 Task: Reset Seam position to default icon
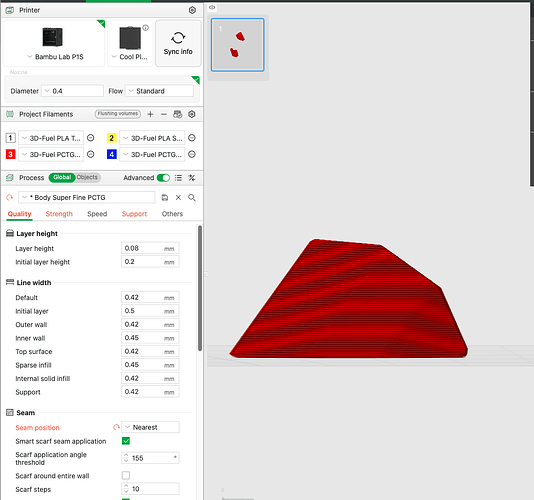pyautogui.click(x=116, y=427)
